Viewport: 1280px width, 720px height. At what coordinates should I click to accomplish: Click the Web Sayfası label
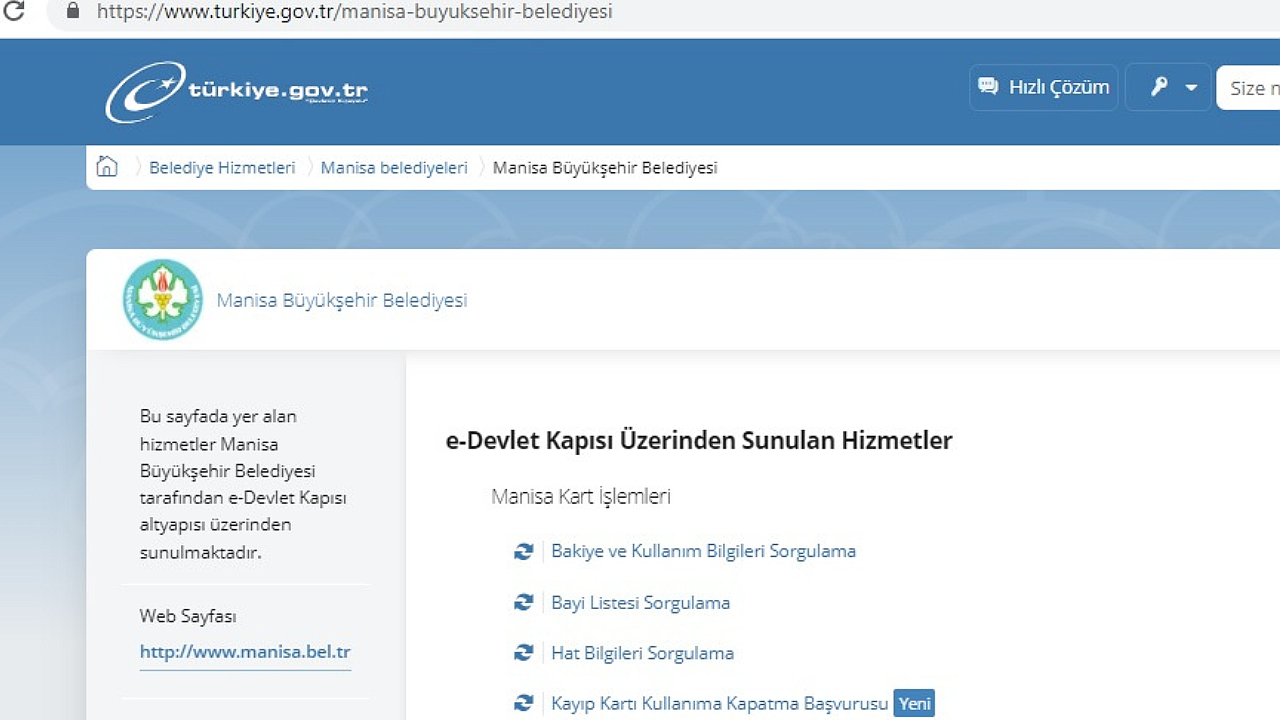coord(188,616)
